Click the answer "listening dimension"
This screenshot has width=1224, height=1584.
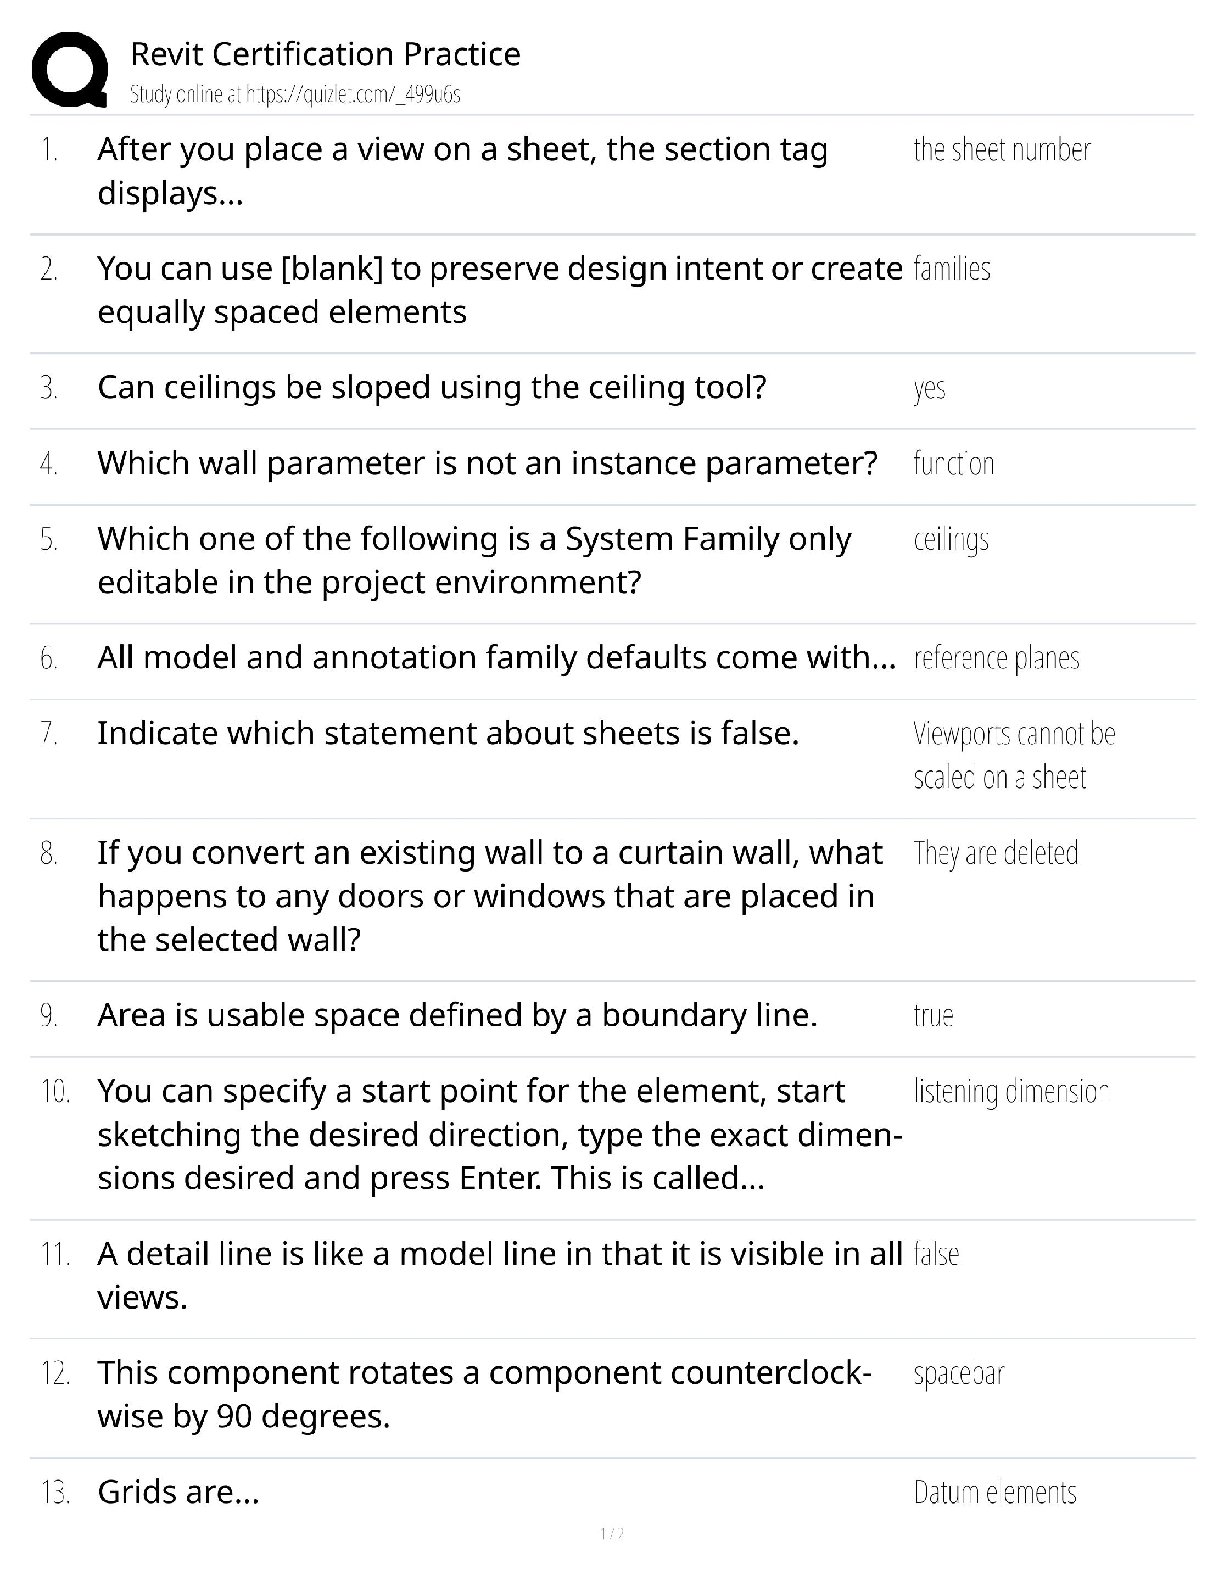click(x=1011, y=1091)
